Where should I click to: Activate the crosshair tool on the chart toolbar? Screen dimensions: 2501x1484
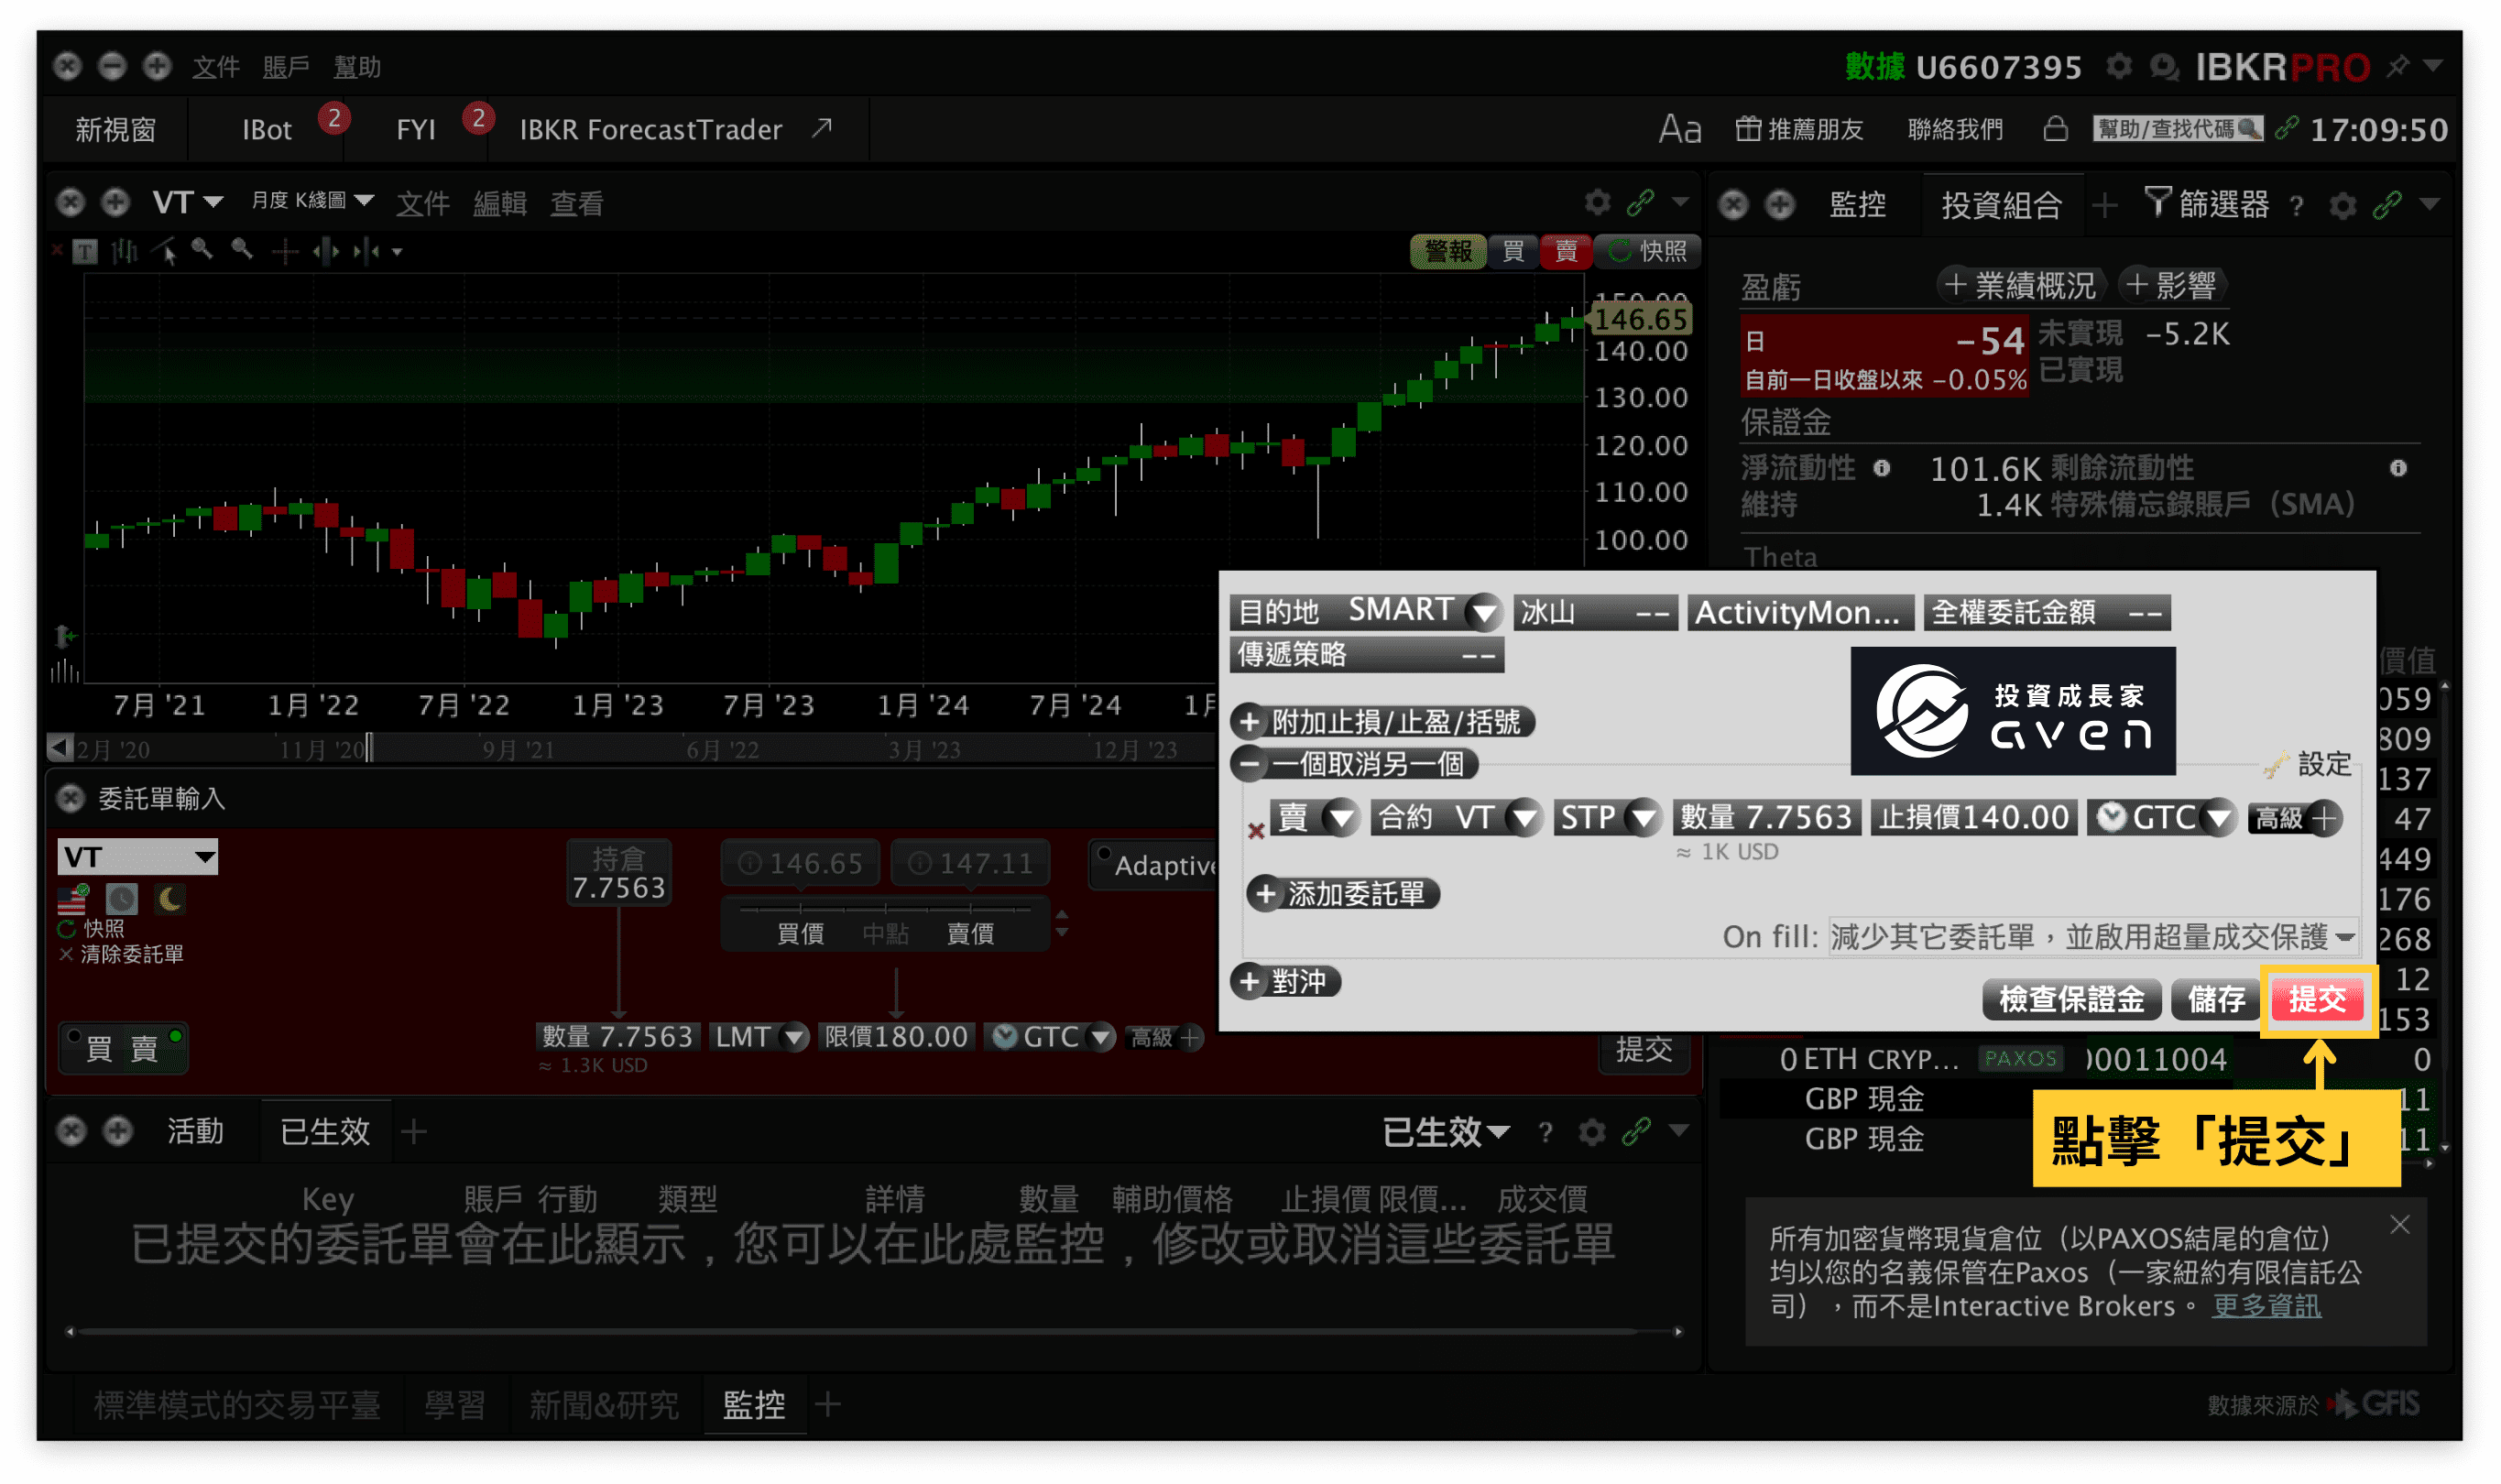click(x=286, y=252)
